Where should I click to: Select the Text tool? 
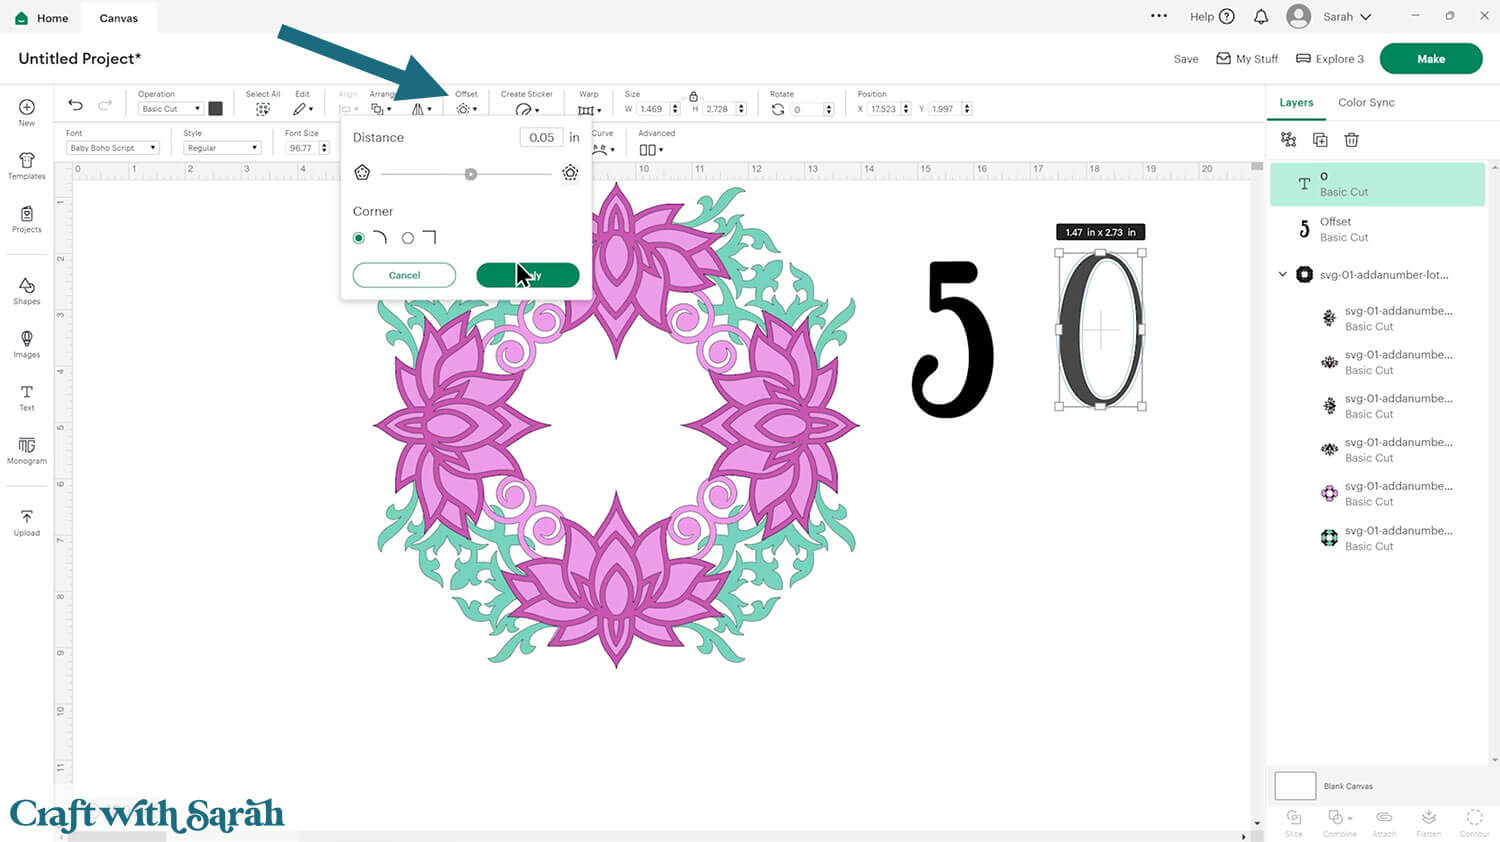pos(27,397)
